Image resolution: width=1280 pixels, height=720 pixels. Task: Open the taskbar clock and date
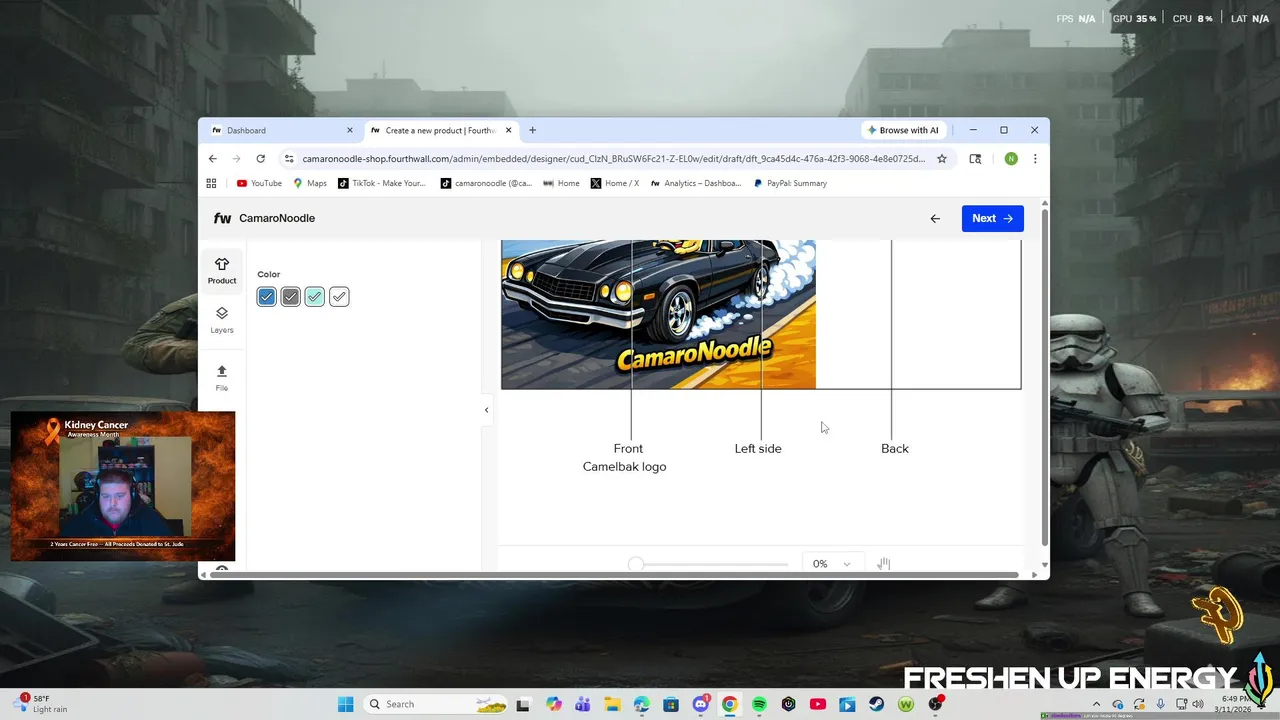click(1234, 704)
